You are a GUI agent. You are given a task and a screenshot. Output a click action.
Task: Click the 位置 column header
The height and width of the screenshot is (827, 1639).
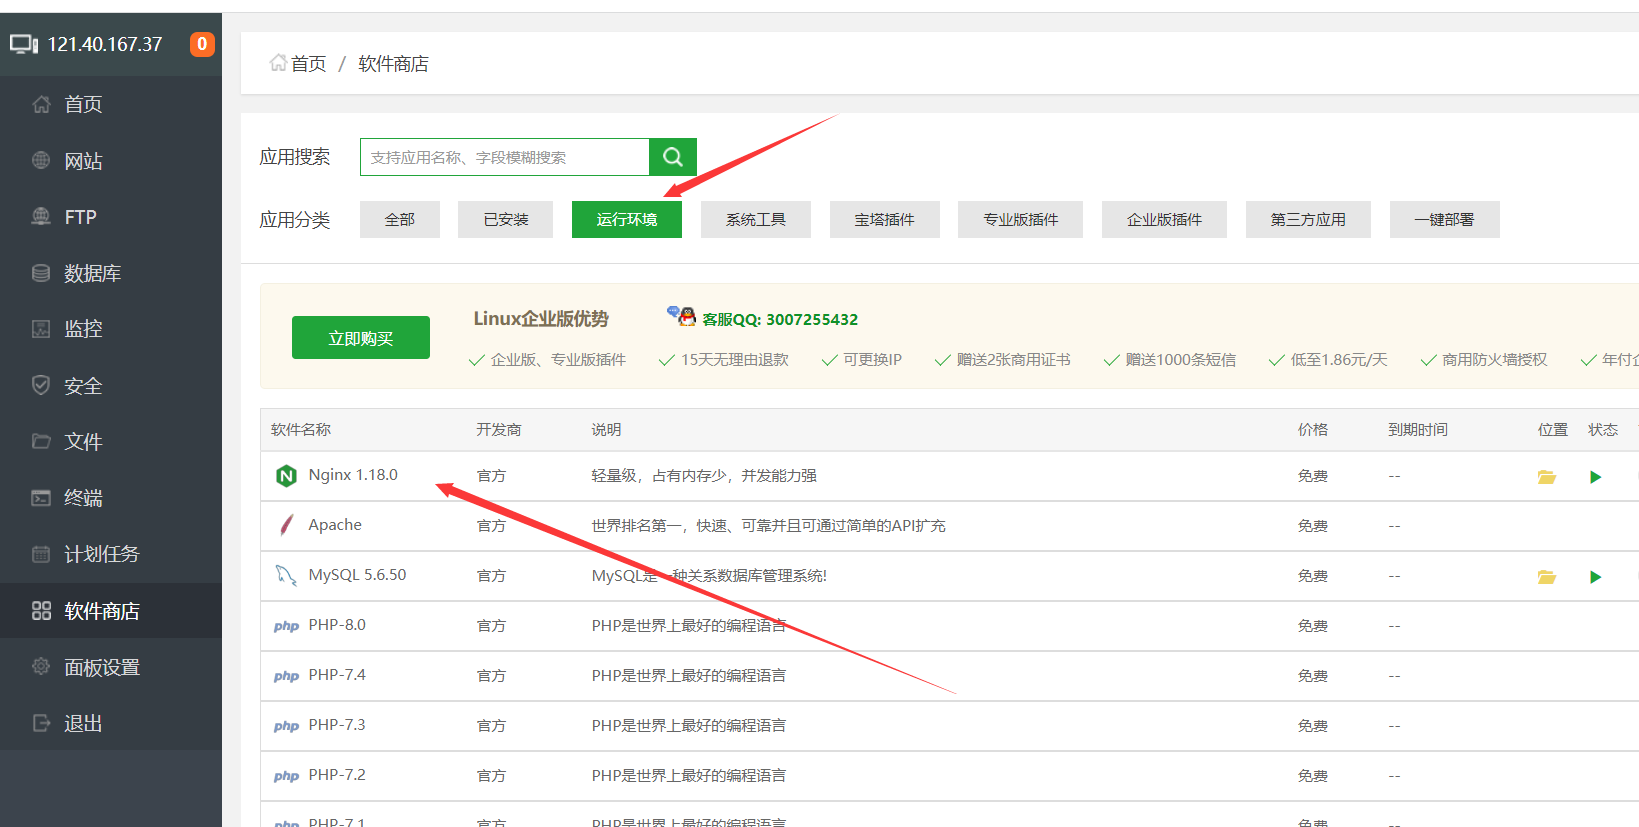coord(1553,429)
